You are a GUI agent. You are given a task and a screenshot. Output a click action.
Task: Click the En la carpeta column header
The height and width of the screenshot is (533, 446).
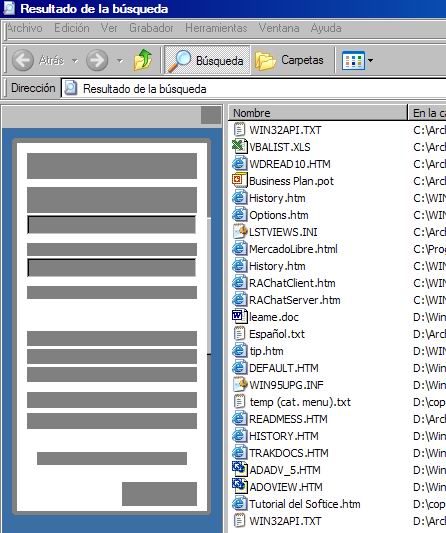click(427, 113)
